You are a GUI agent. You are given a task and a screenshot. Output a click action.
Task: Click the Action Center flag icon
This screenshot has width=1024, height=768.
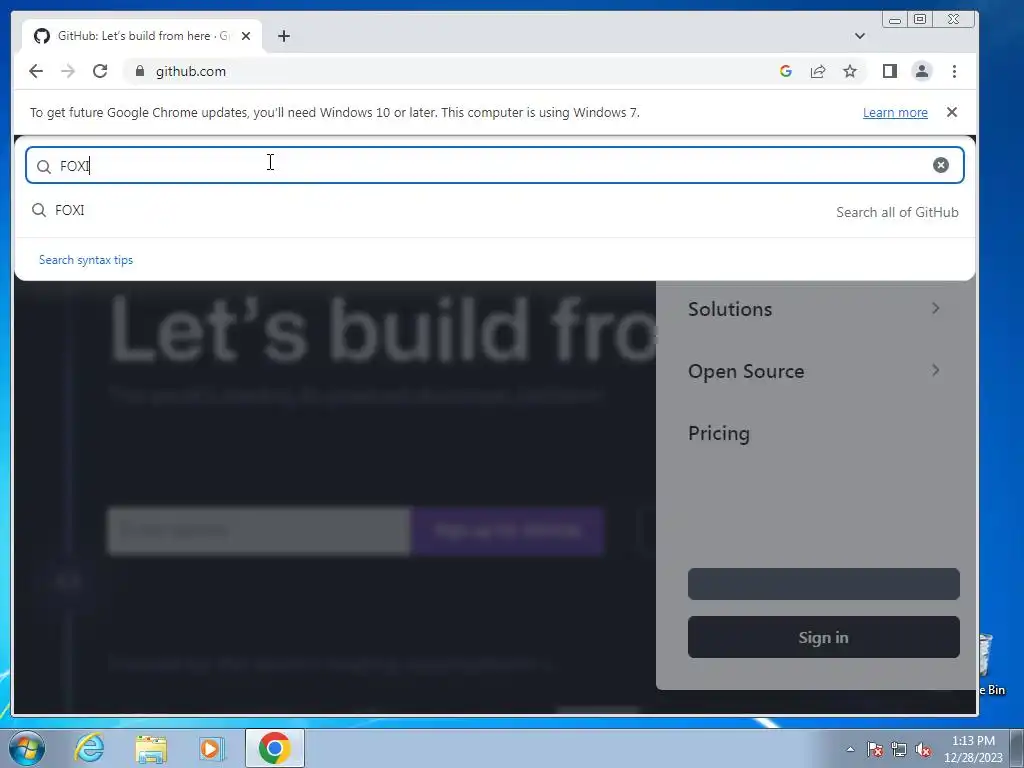pyautogui.click(x=874, y=750)
